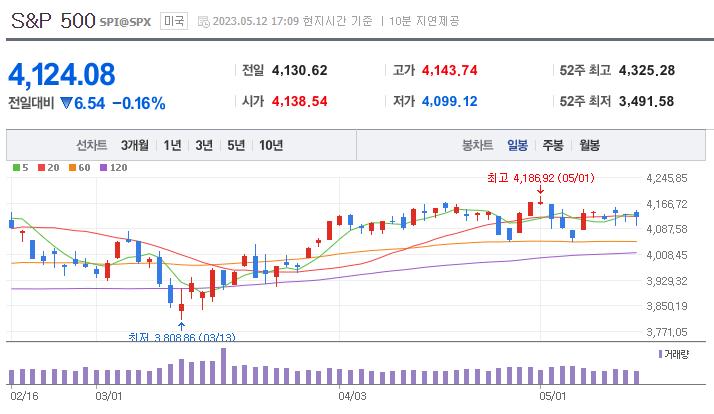714x414 pixels.
Task: Click the previous close value 4,130.62
Action: pos(299,71)
